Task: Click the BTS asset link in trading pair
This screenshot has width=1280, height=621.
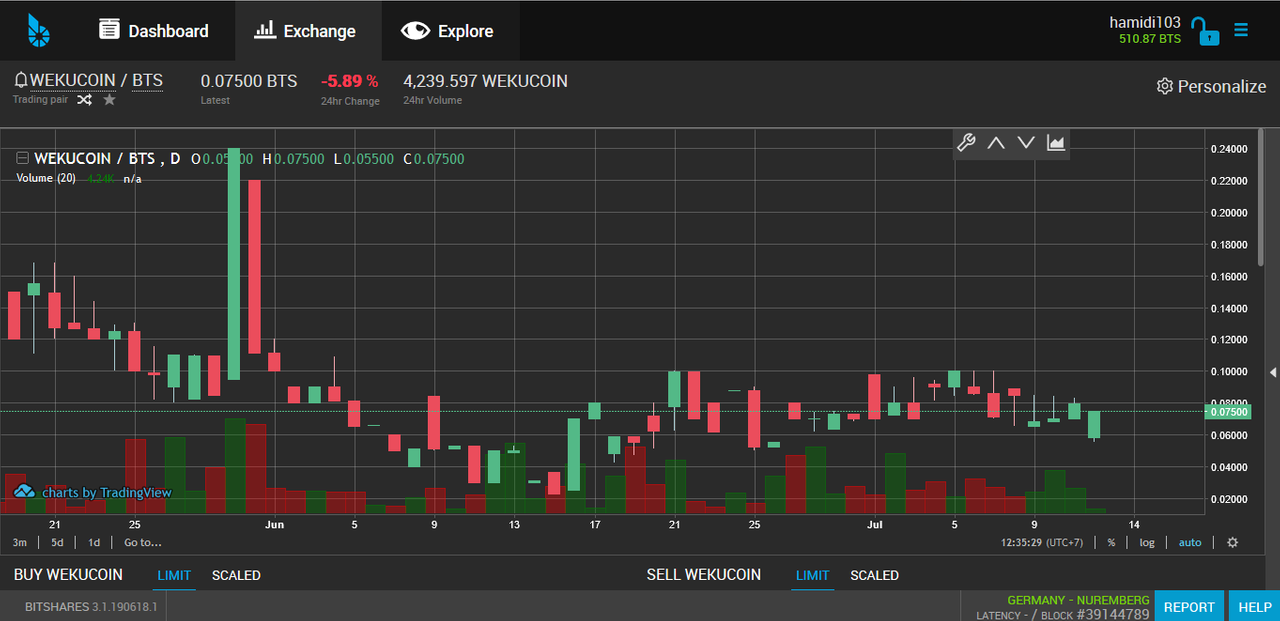Action: click(147, 81)
